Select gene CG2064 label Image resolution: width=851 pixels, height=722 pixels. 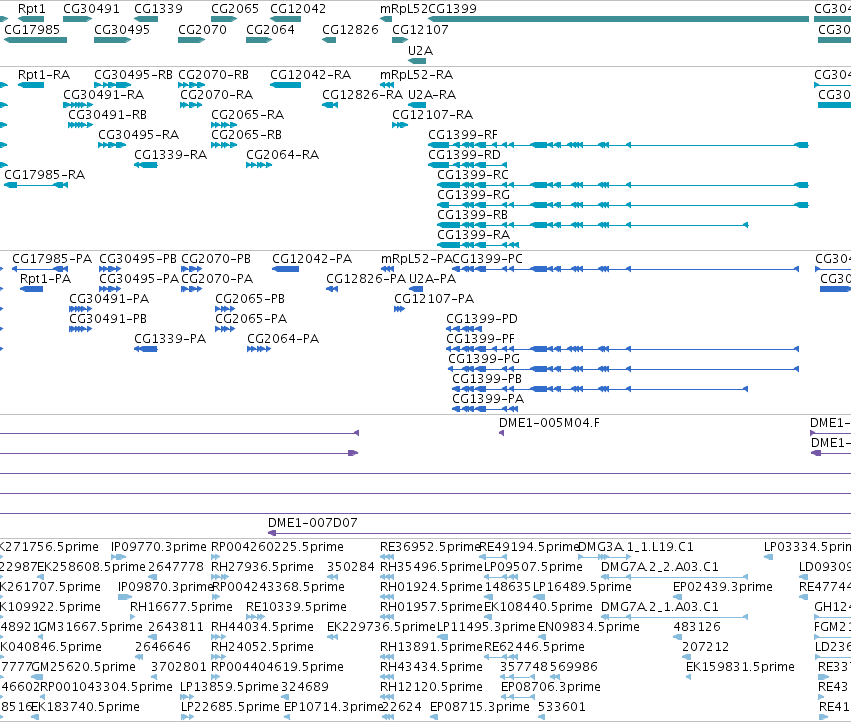(x=270, y=29)
